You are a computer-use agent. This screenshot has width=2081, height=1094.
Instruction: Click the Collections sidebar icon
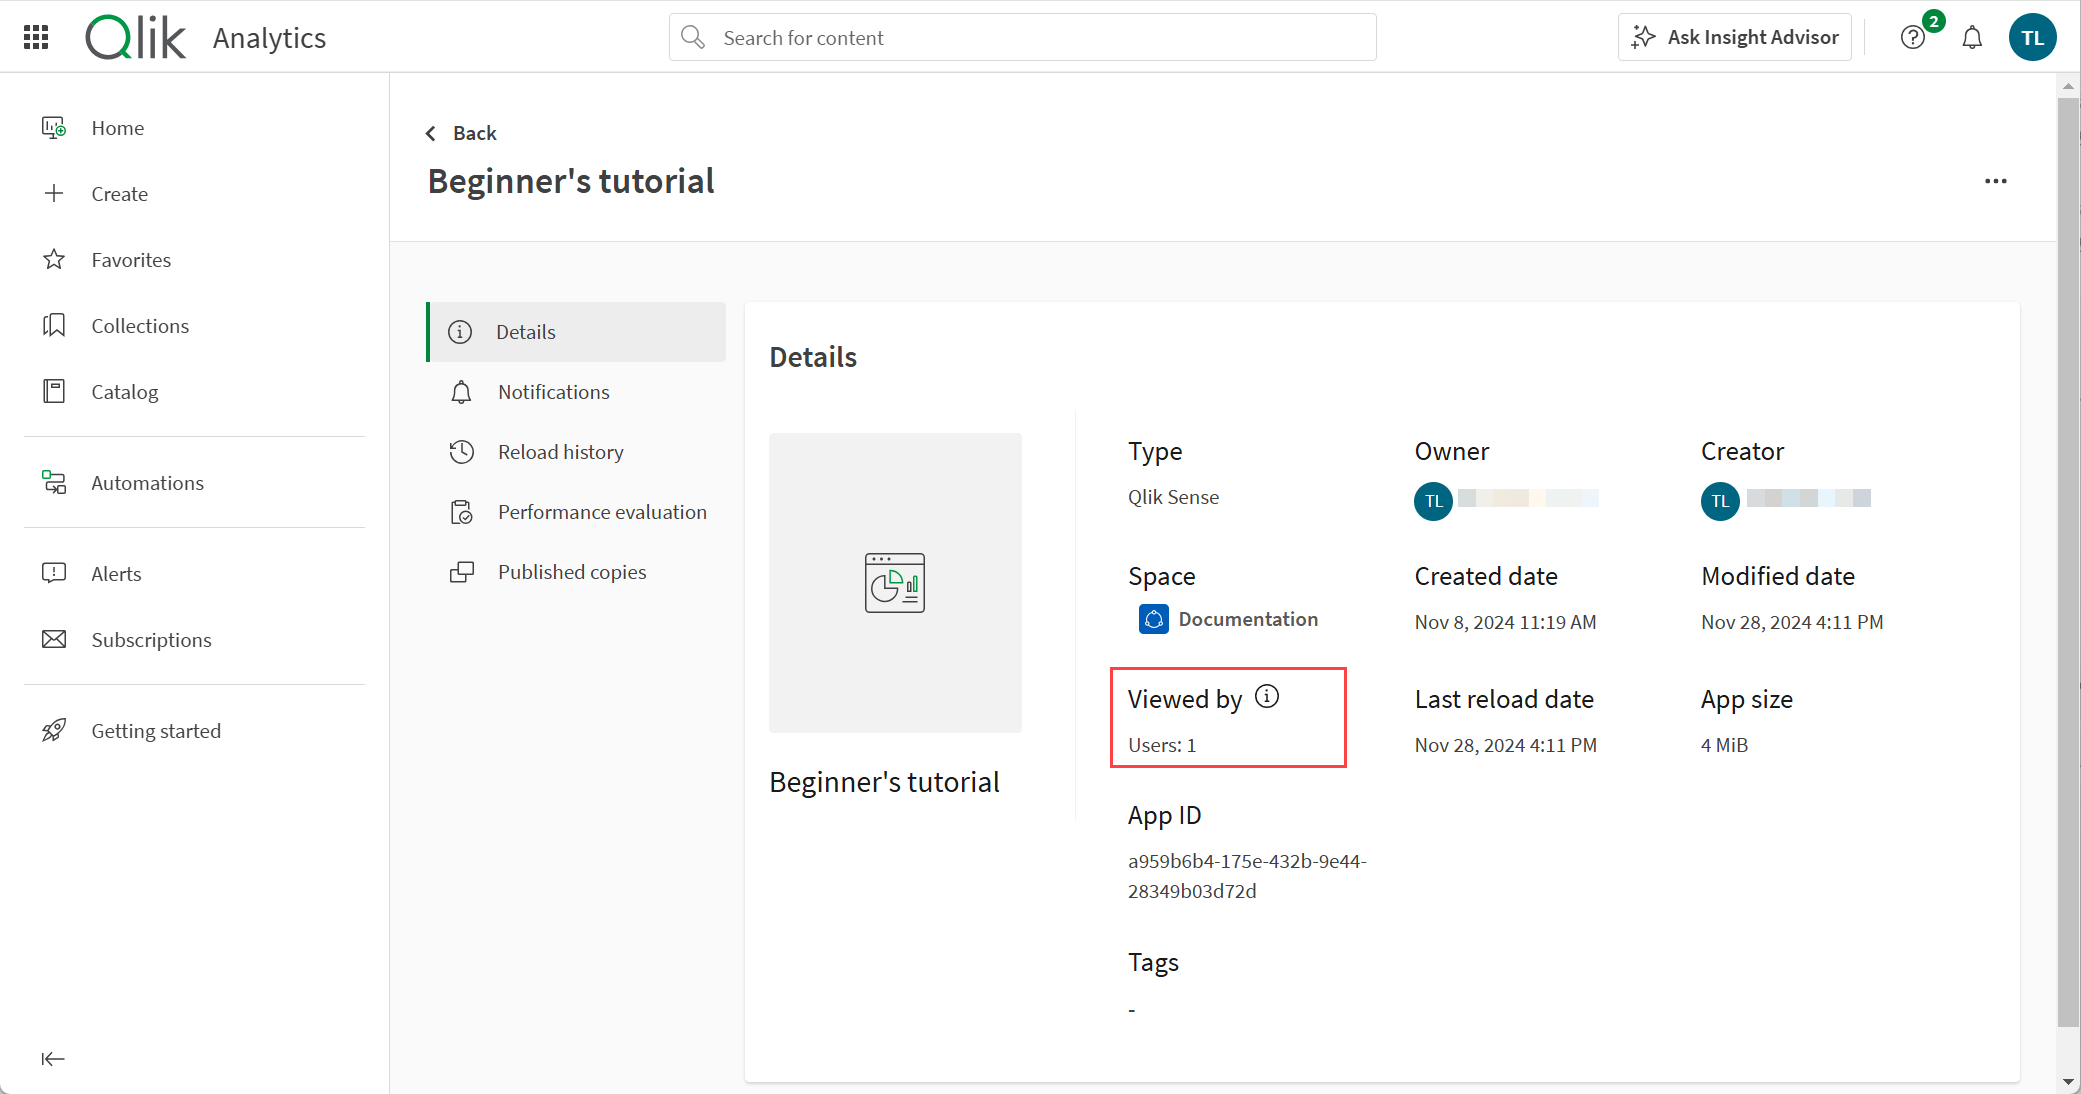pos(55,325)
